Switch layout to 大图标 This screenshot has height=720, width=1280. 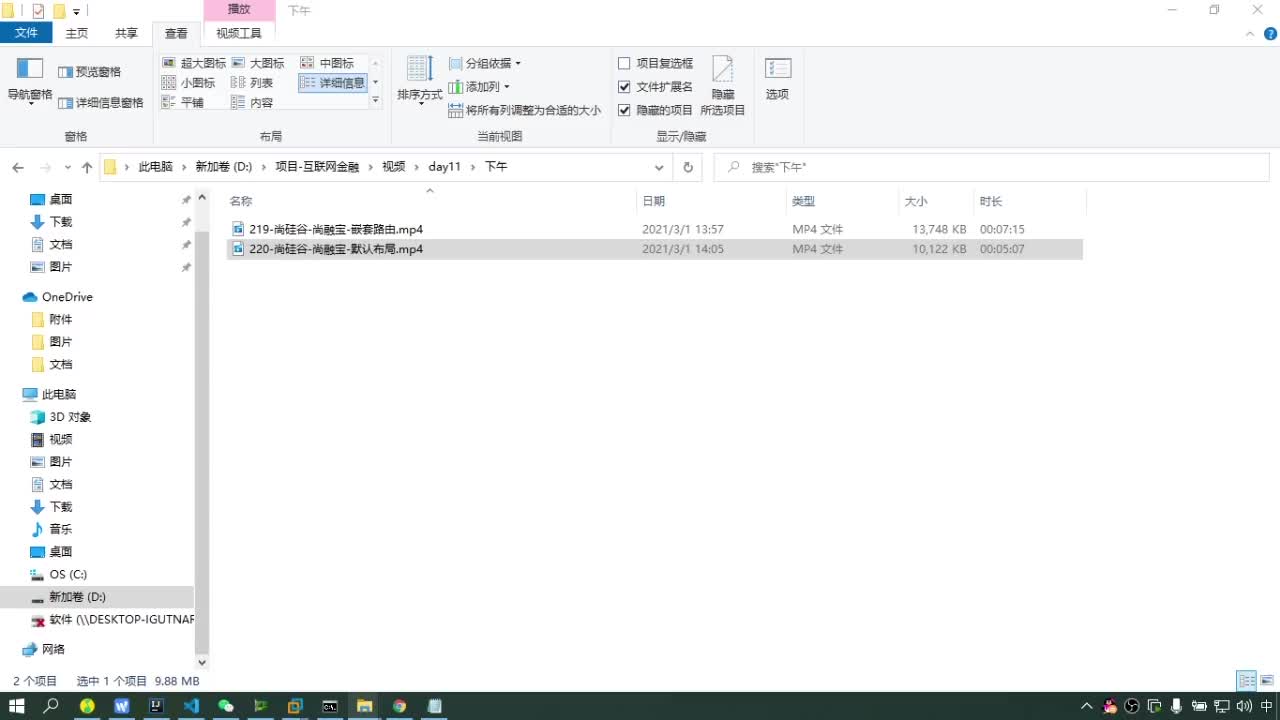[x=258, y=63]
